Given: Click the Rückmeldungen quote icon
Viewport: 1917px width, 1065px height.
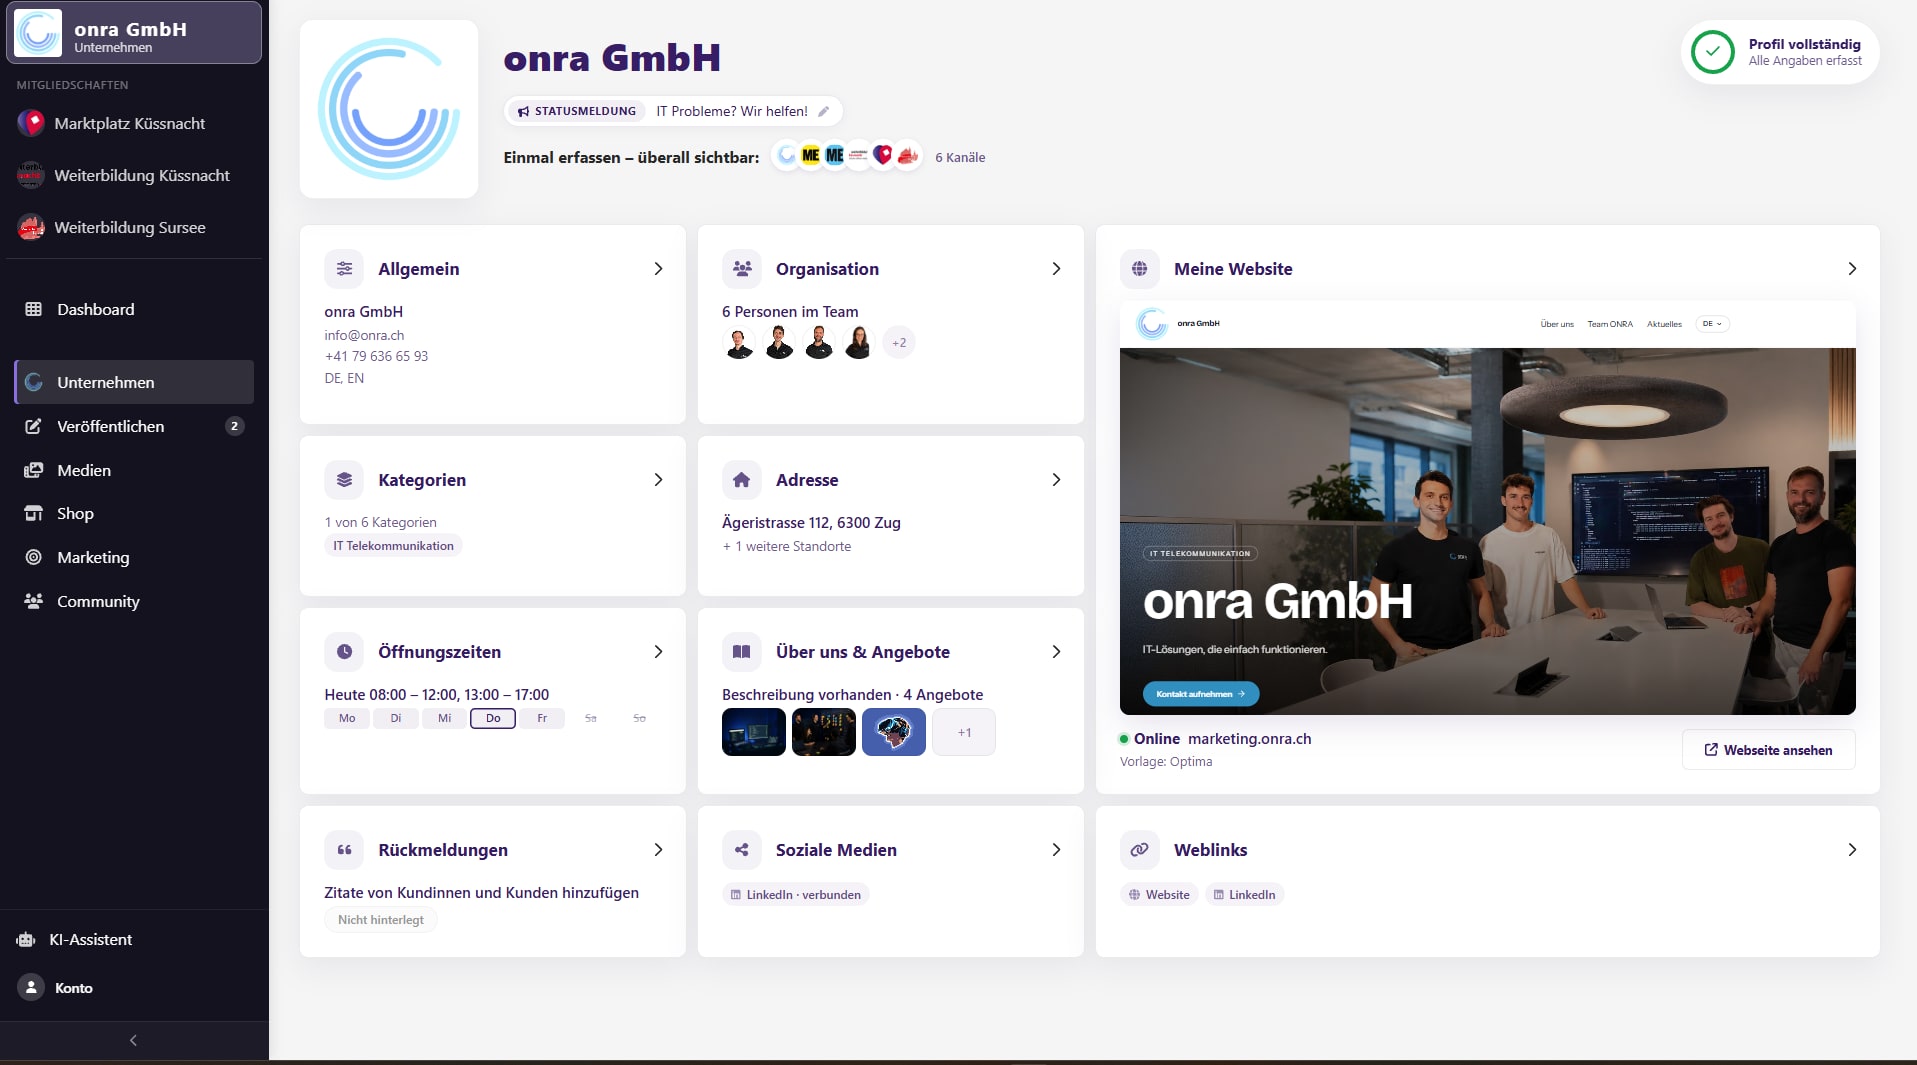Looking at the screenshot, I should [x=344, y=850].
